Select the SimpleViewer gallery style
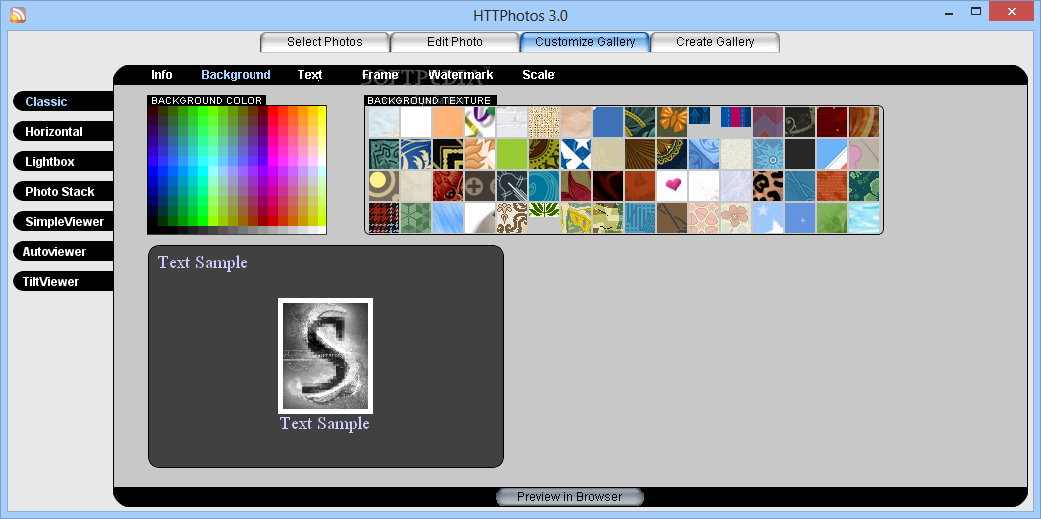The image size is (1041, 519). click(x=63, y=222)
